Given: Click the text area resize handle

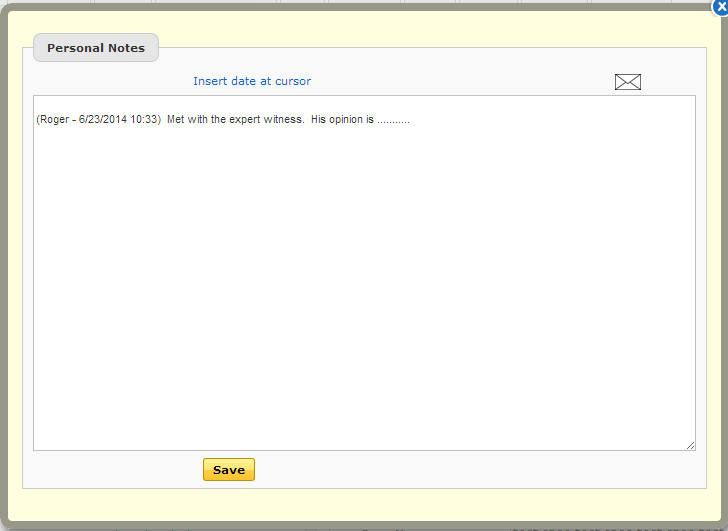Looking at the screenshot, I should click(690, 446).
